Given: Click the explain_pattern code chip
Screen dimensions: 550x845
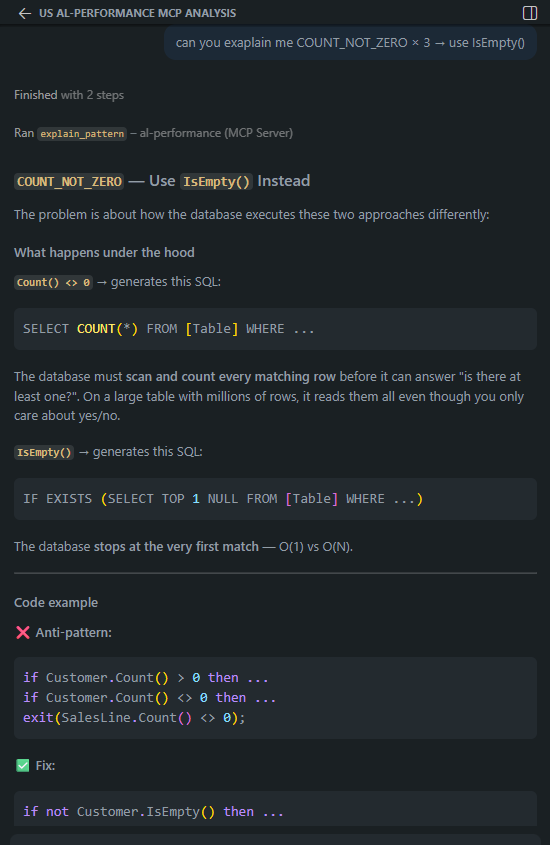Looking at the screenshot, I should [x=82, y=134].
